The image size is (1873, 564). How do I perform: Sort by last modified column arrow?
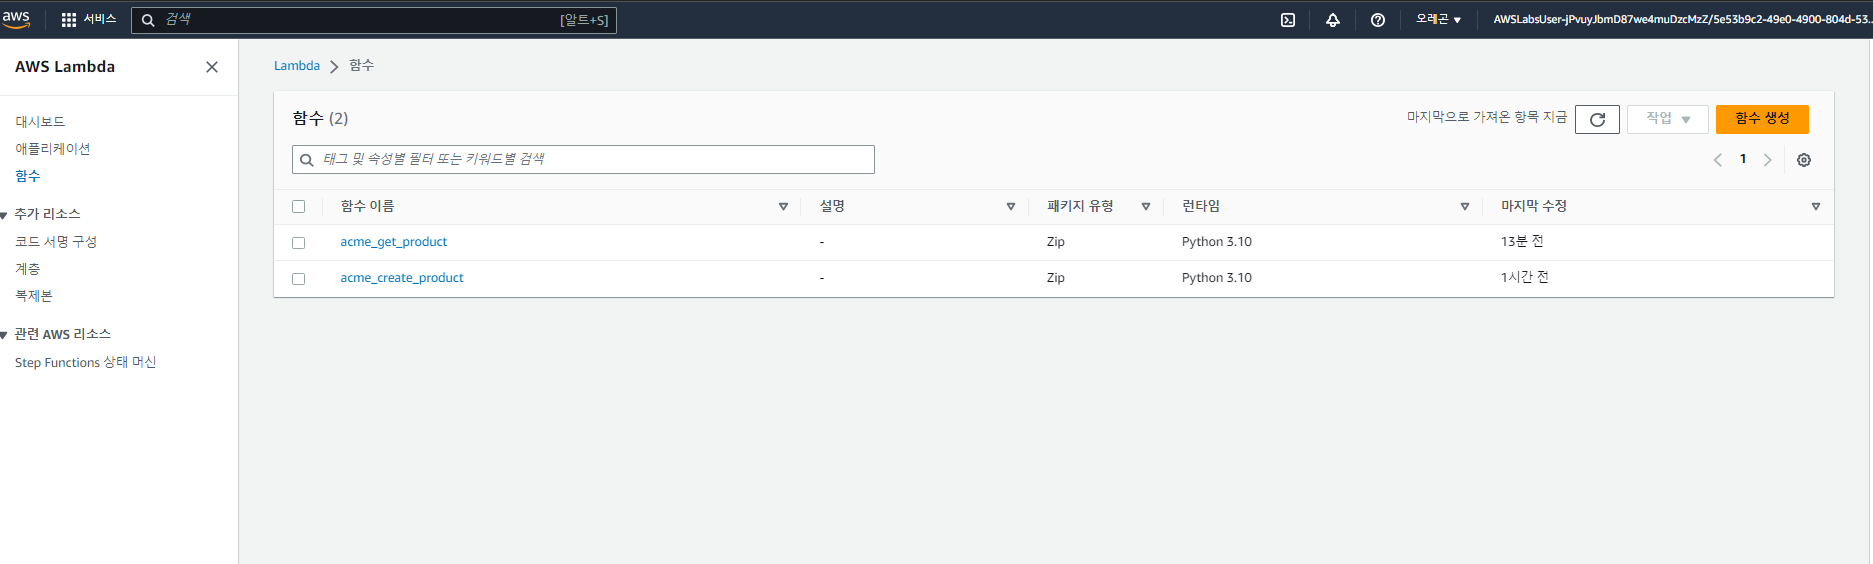pos(1816,207)
